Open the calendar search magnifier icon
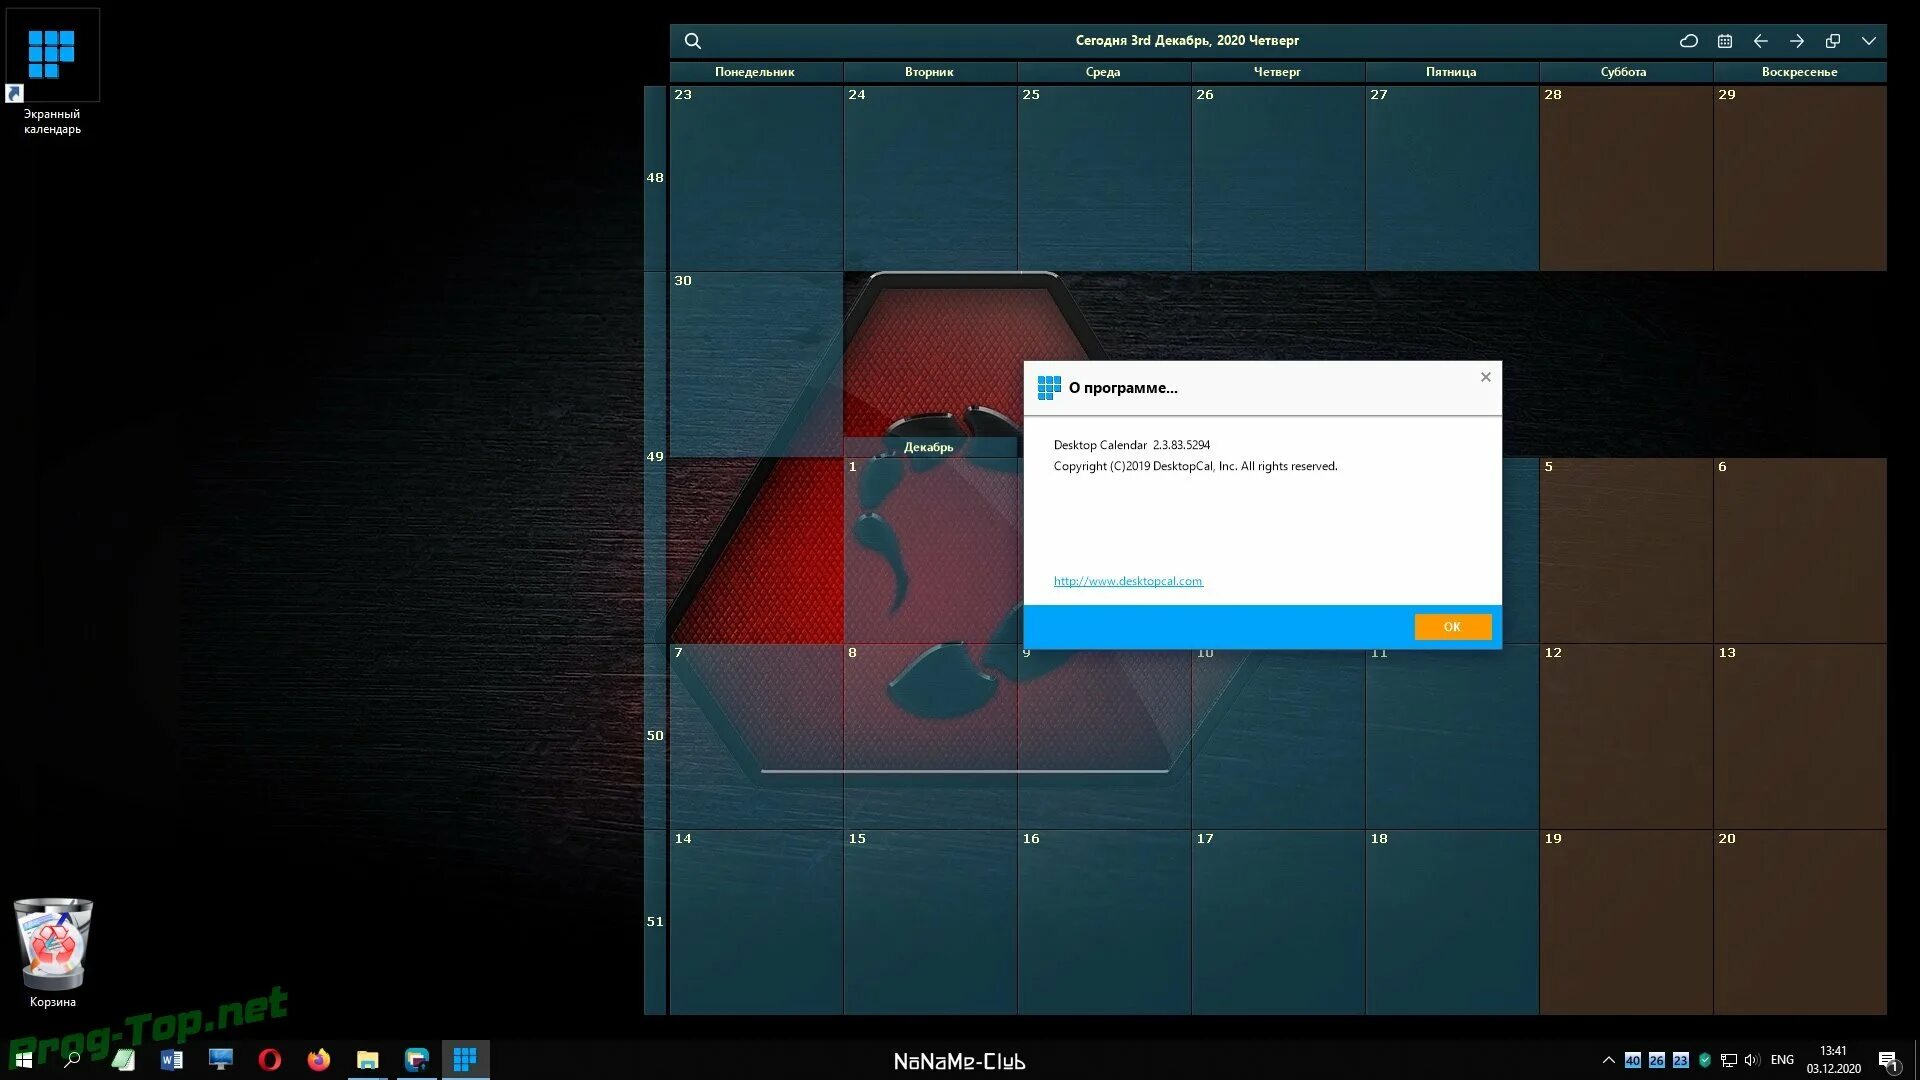The height and width of the screenshot is (1080, 1920). coord(692,41)
